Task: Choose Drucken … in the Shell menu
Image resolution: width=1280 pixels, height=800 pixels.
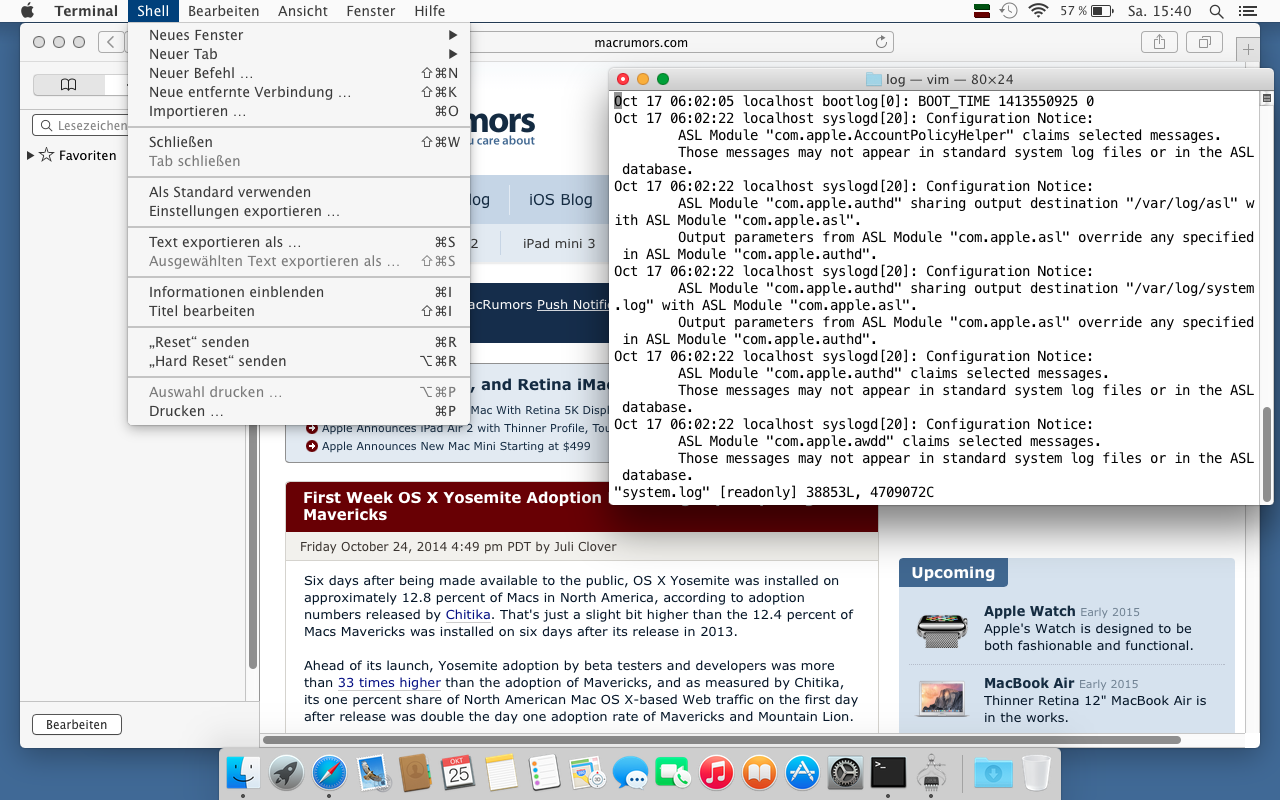Action: click(300, 411)
